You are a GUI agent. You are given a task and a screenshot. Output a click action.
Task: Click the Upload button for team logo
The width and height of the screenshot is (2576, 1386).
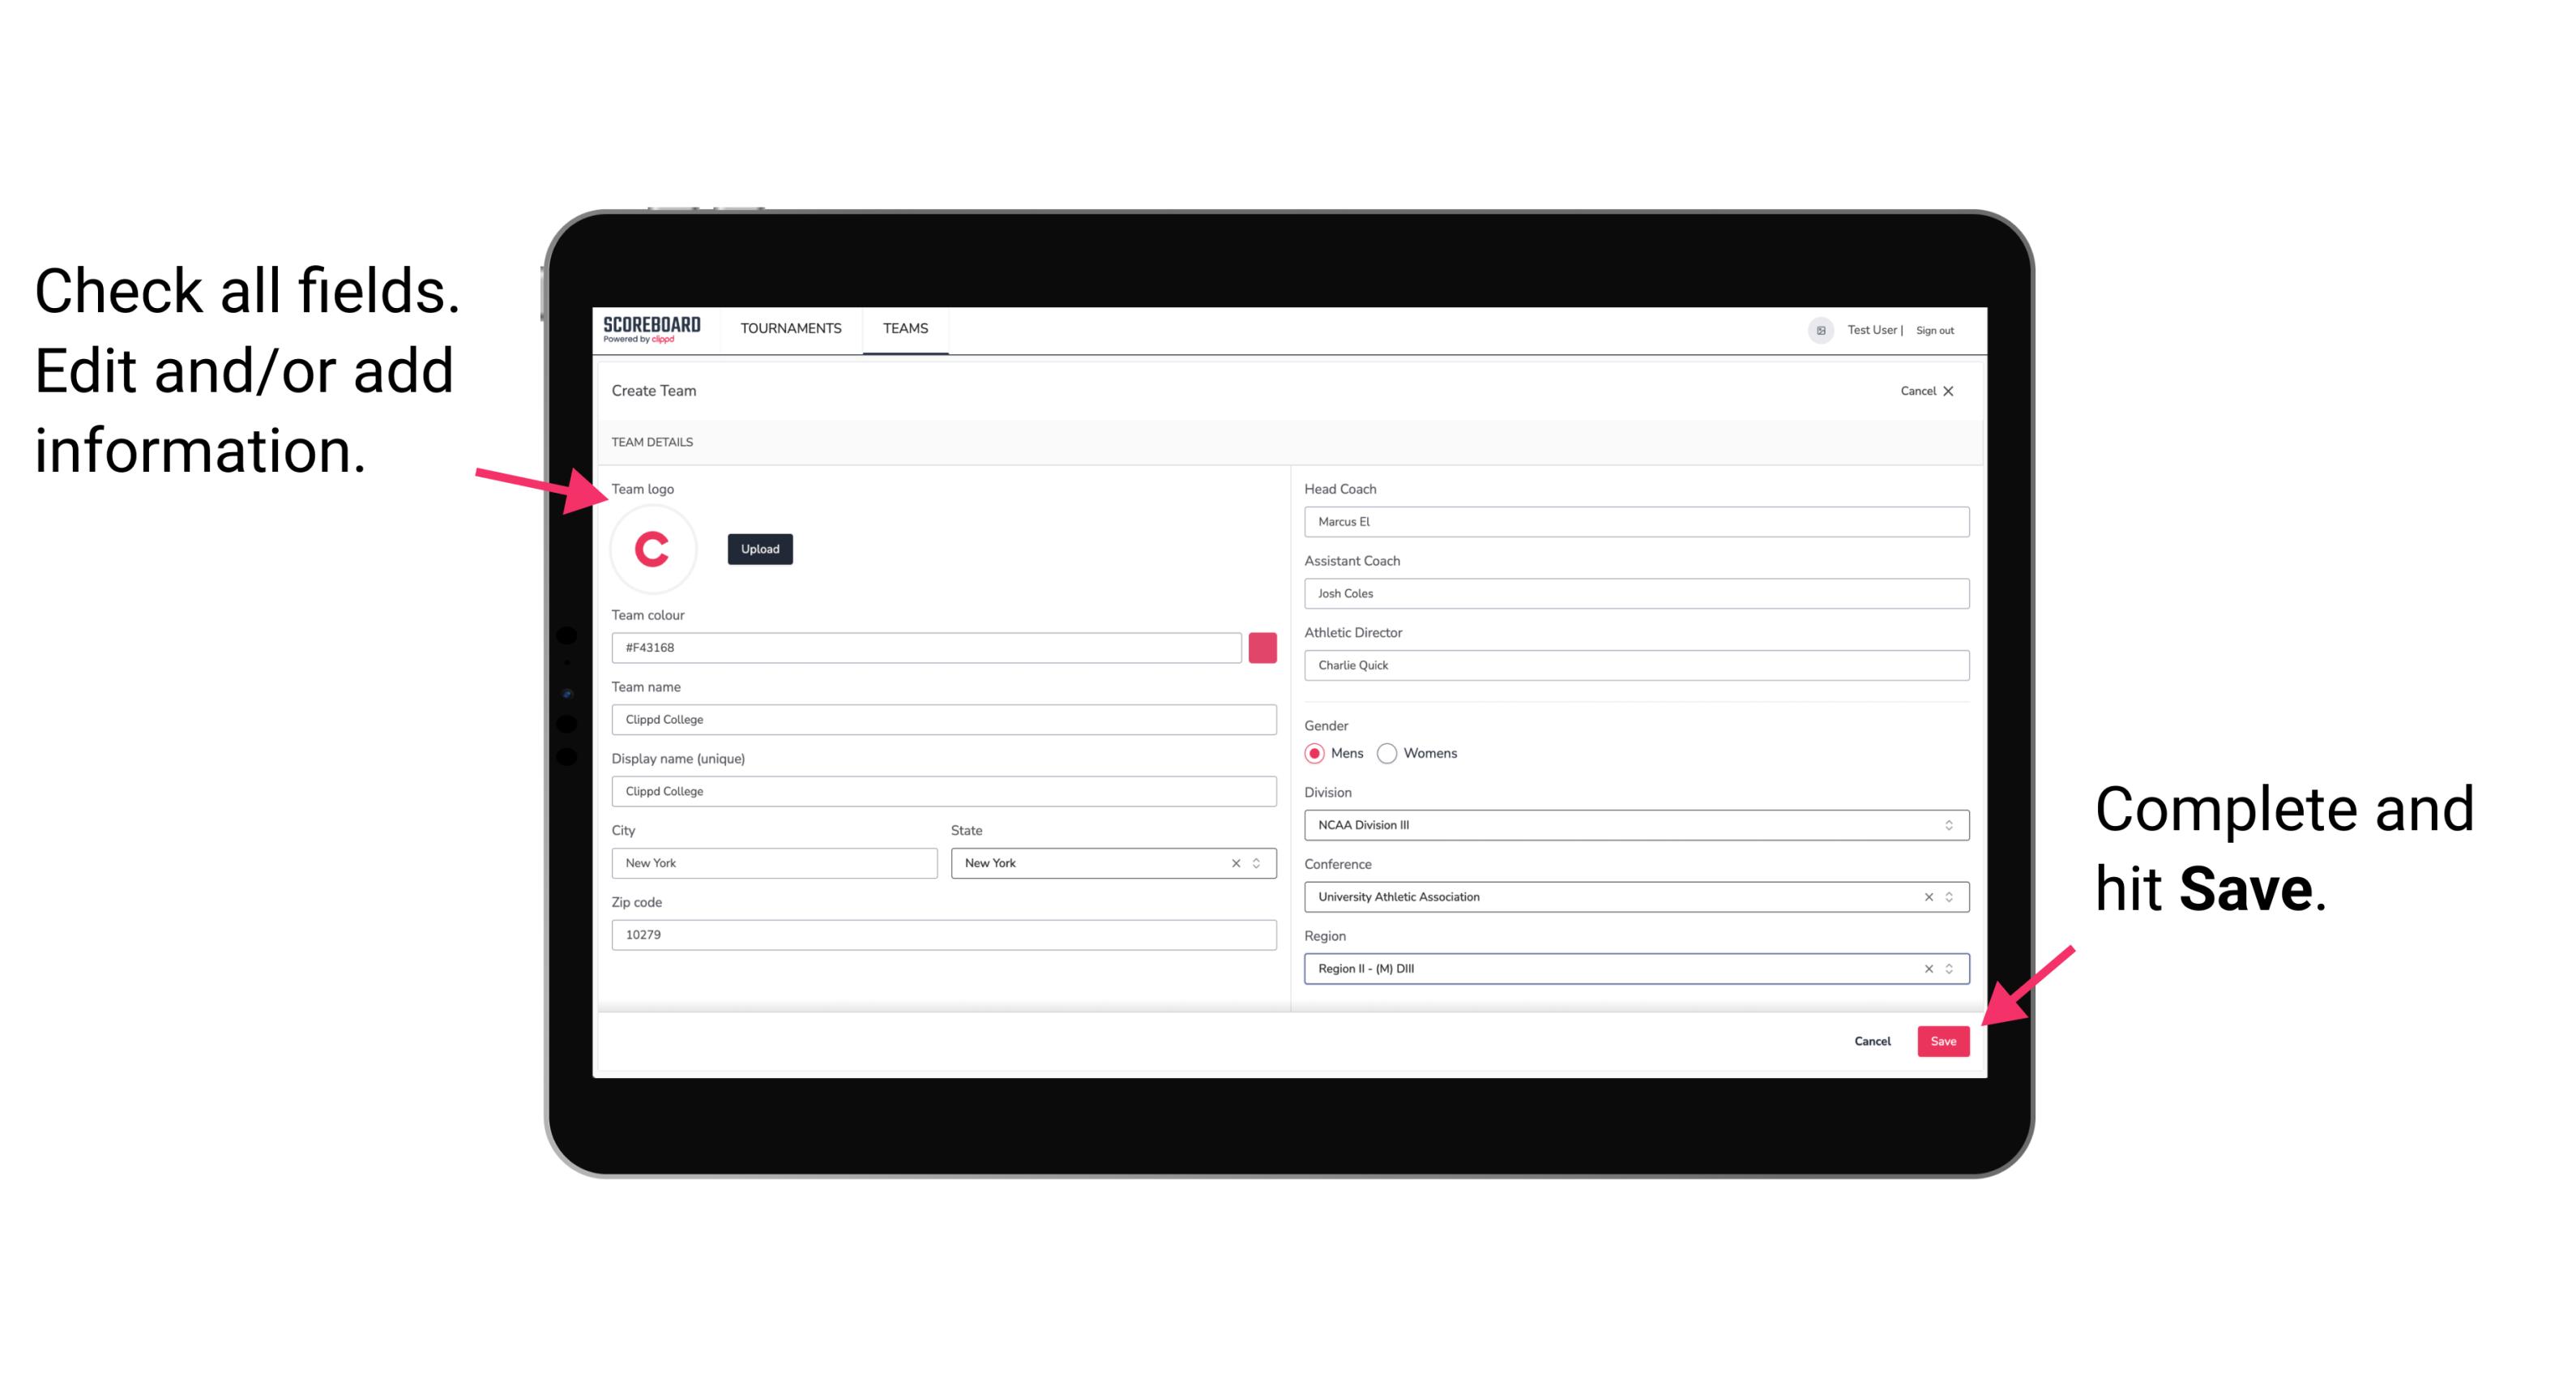759,548
